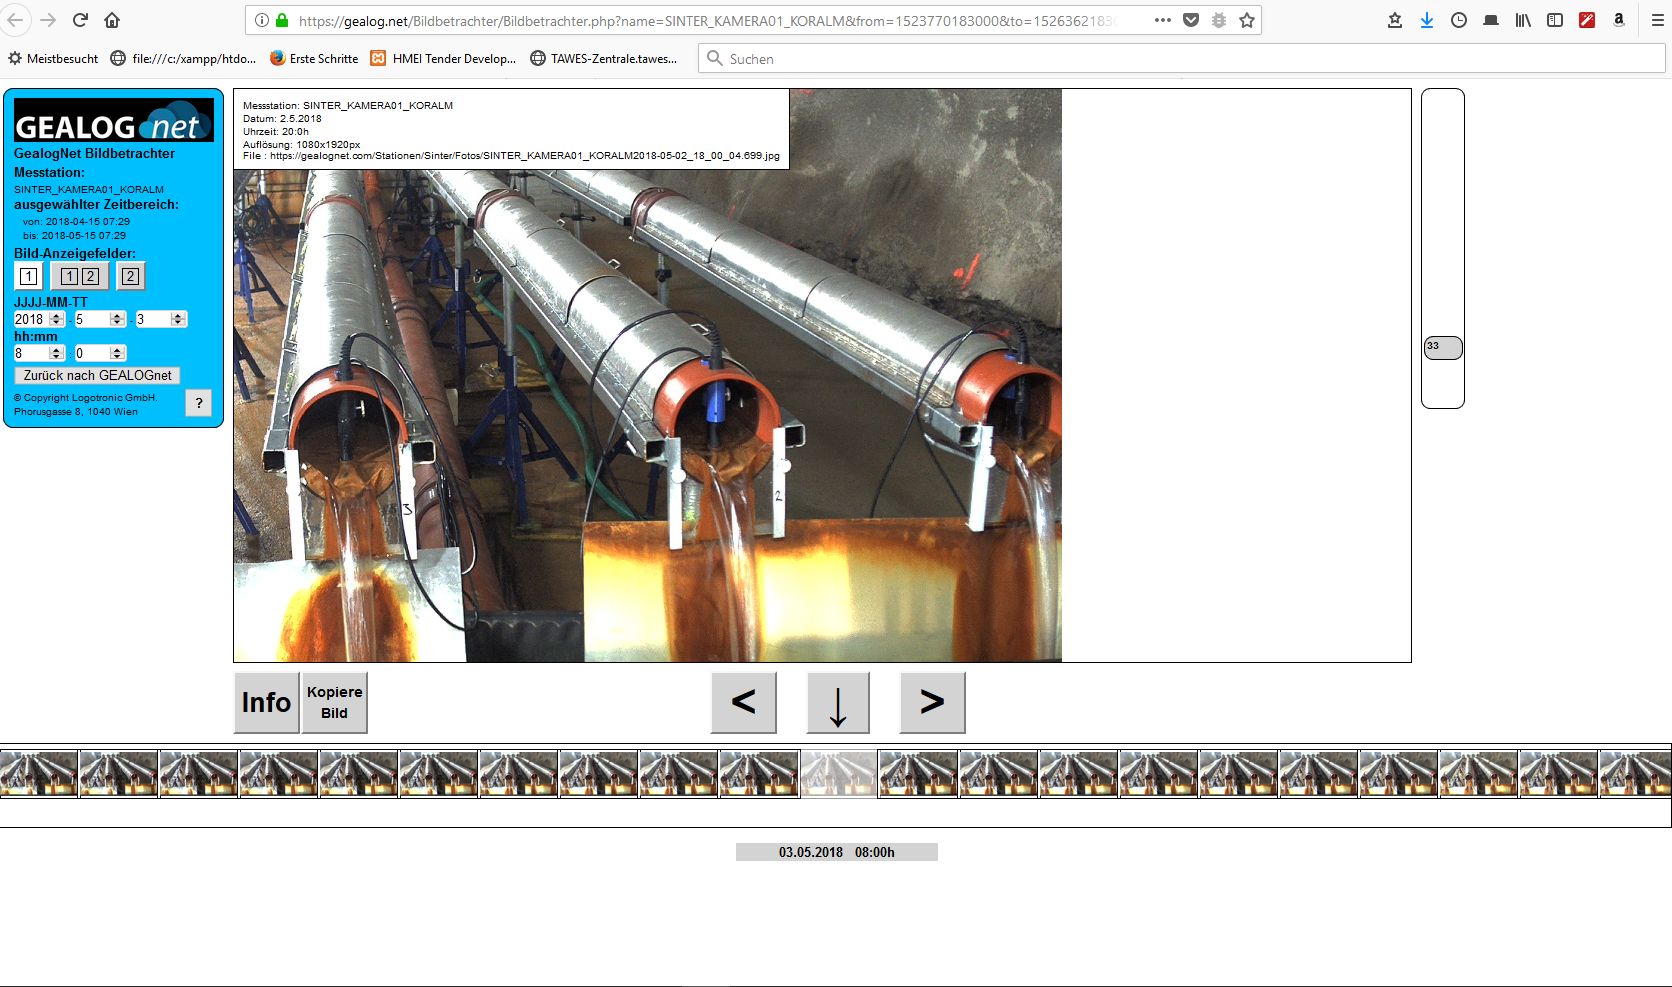Click the Zurück nach GEALOGnet button
Screen dimensions: 1672x987
coord(97,375)
